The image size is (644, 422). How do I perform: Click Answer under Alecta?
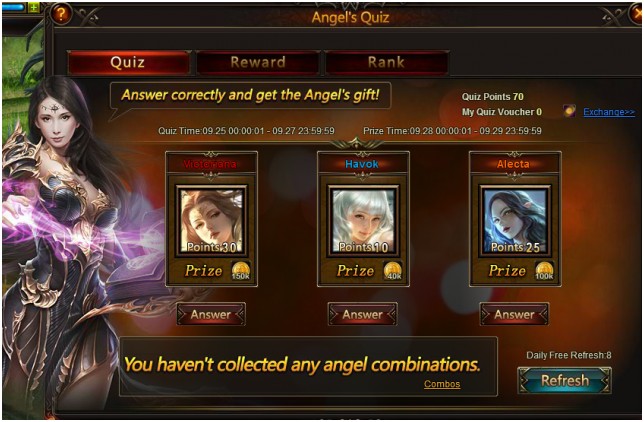[x=514, y=314]
